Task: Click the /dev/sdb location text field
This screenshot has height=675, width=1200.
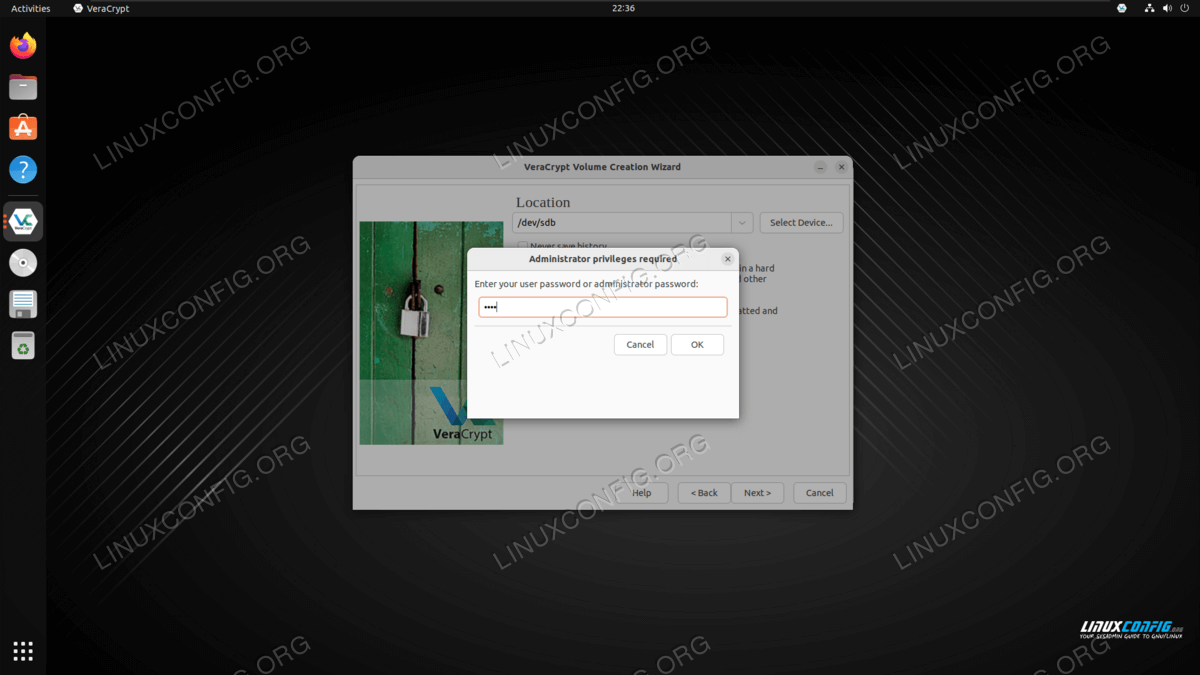Action: point(622,223)
